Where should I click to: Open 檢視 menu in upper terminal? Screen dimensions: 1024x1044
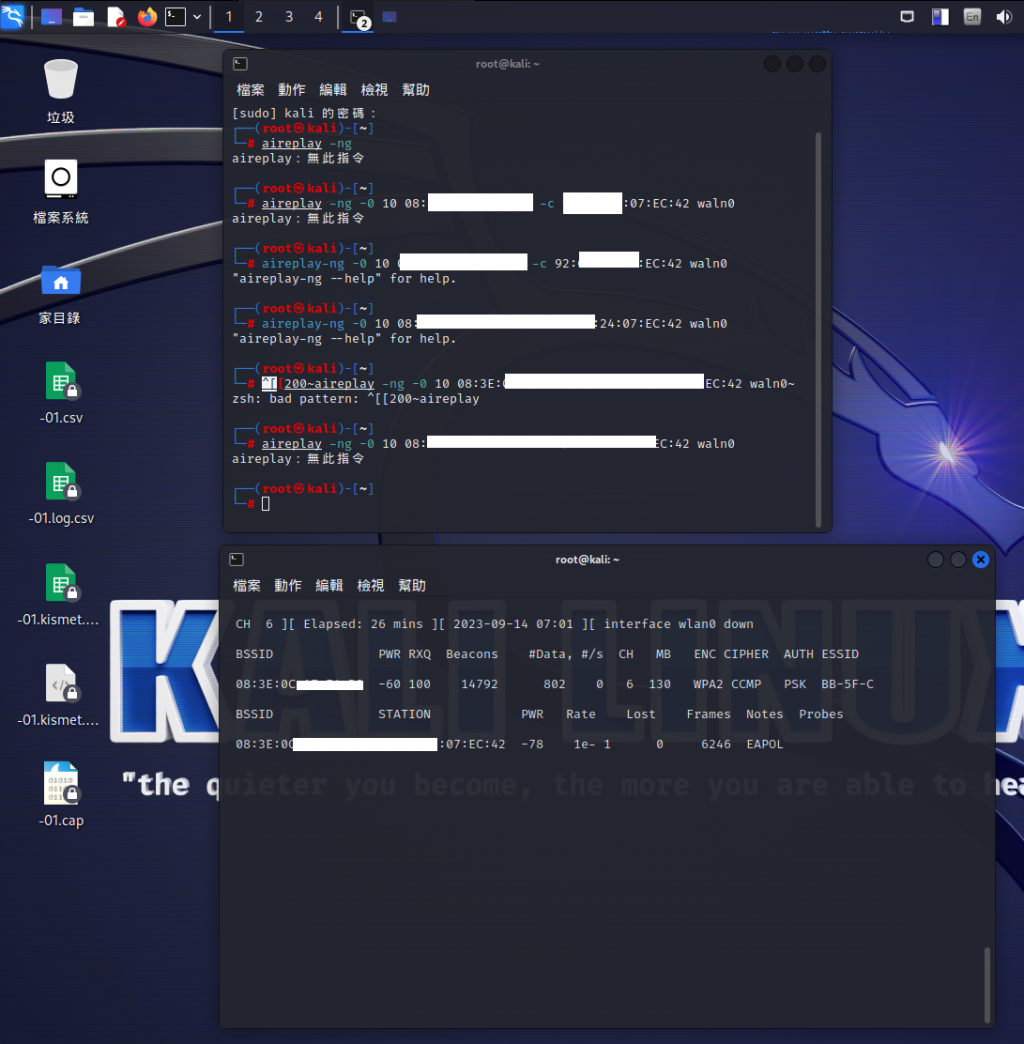click(x=374, y=90)
